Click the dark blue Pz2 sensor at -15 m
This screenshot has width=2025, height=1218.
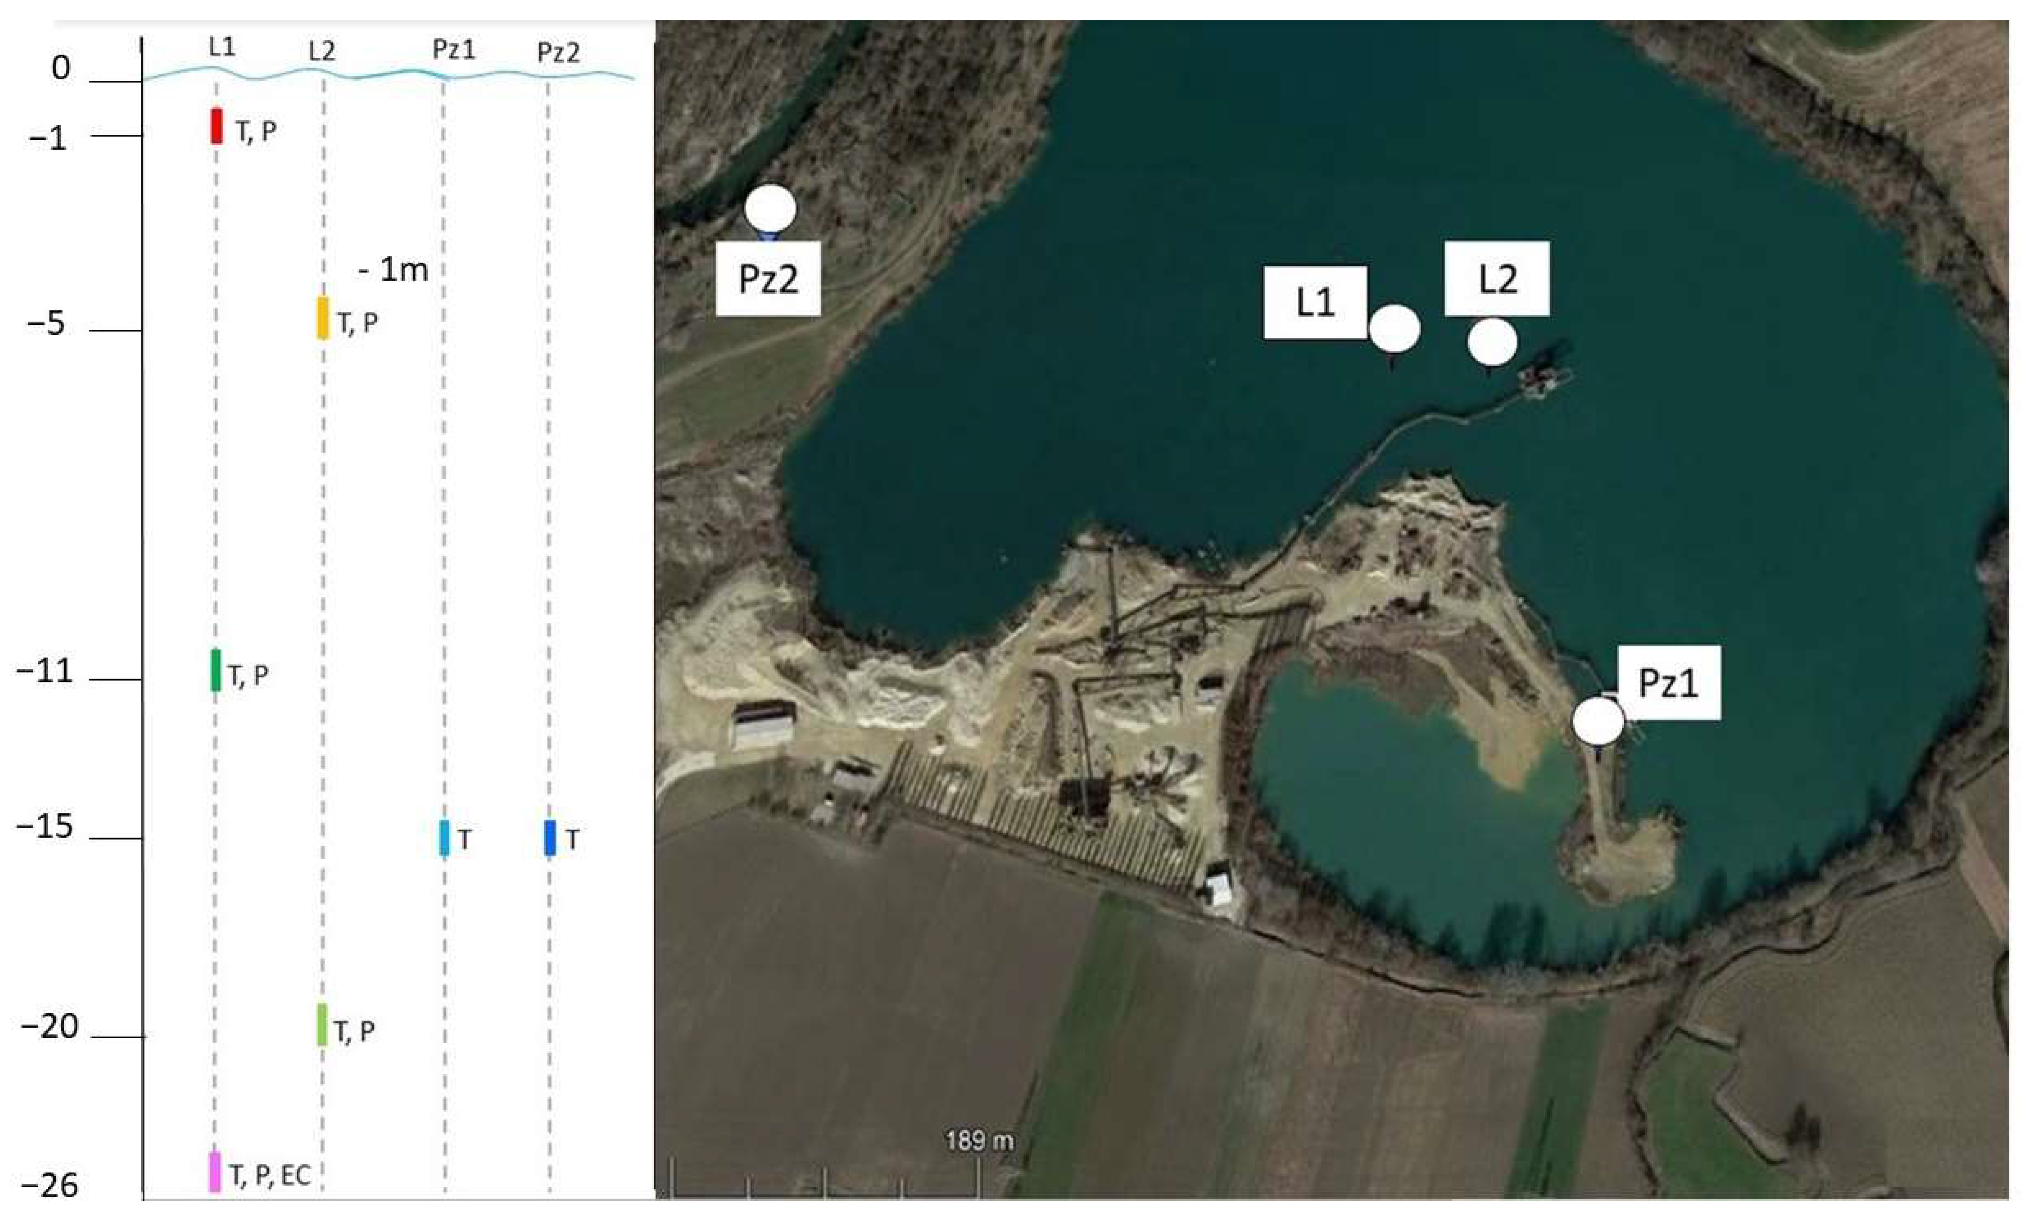(x=549, y=838)
